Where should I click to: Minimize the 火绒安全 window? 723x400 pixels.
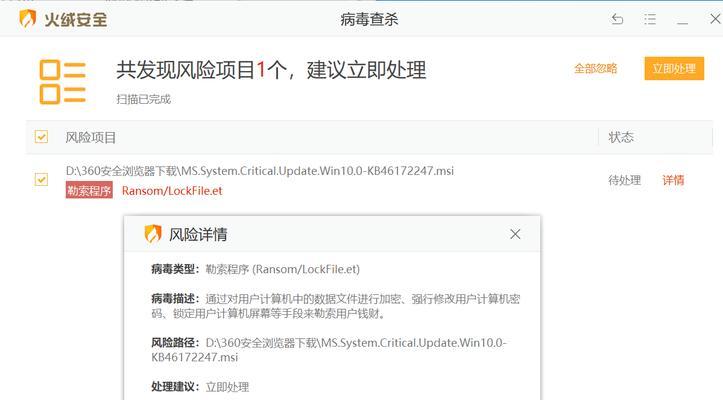point(683,23)
